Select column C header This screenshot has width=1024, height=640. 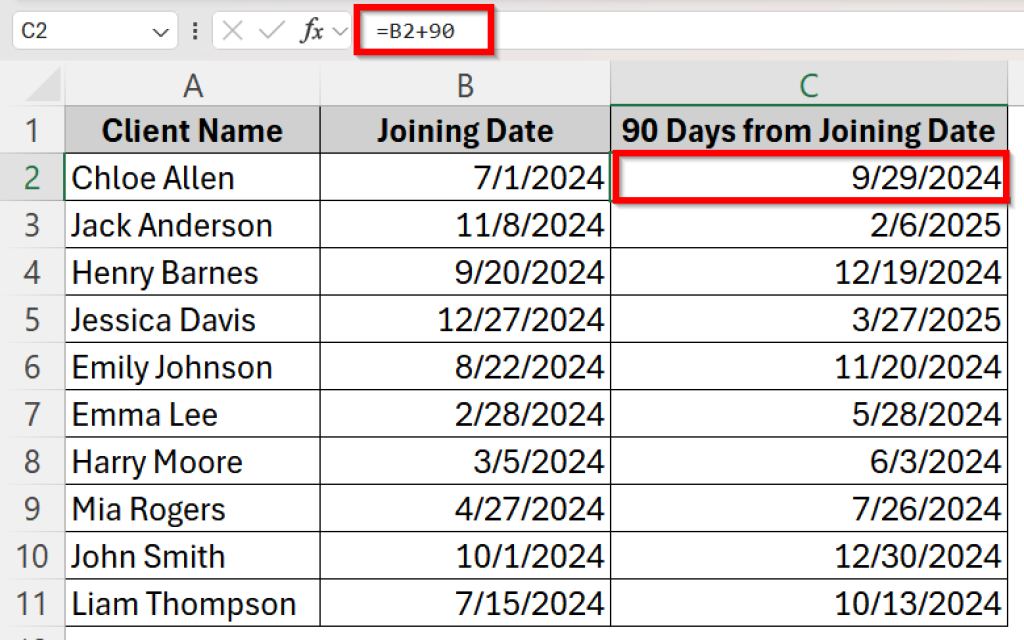tap(809, 86)
